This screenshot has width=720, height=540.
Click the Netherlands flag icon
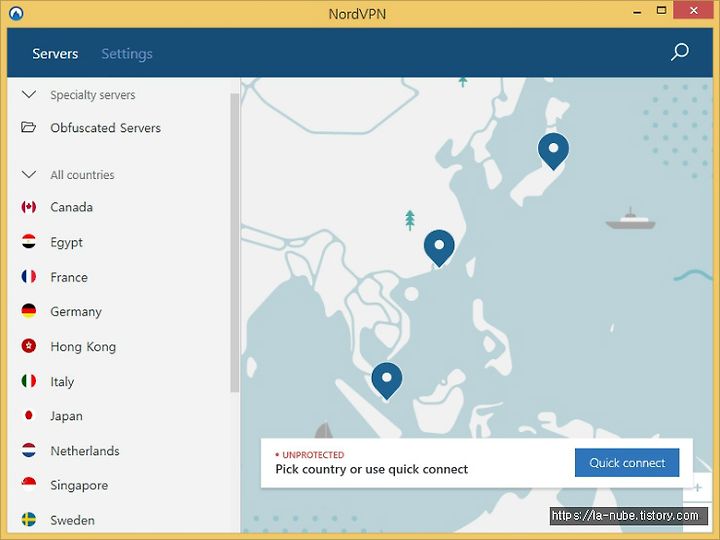[x=28, y=450]
